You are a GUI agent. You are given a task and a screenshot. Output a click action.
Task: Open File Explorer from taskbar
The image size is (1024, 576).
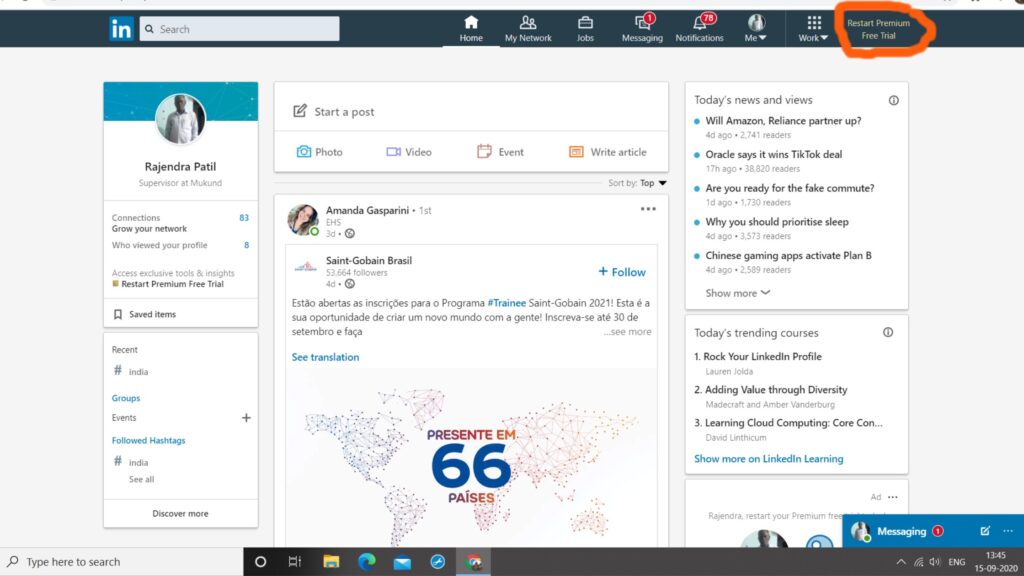coord(331,562)
